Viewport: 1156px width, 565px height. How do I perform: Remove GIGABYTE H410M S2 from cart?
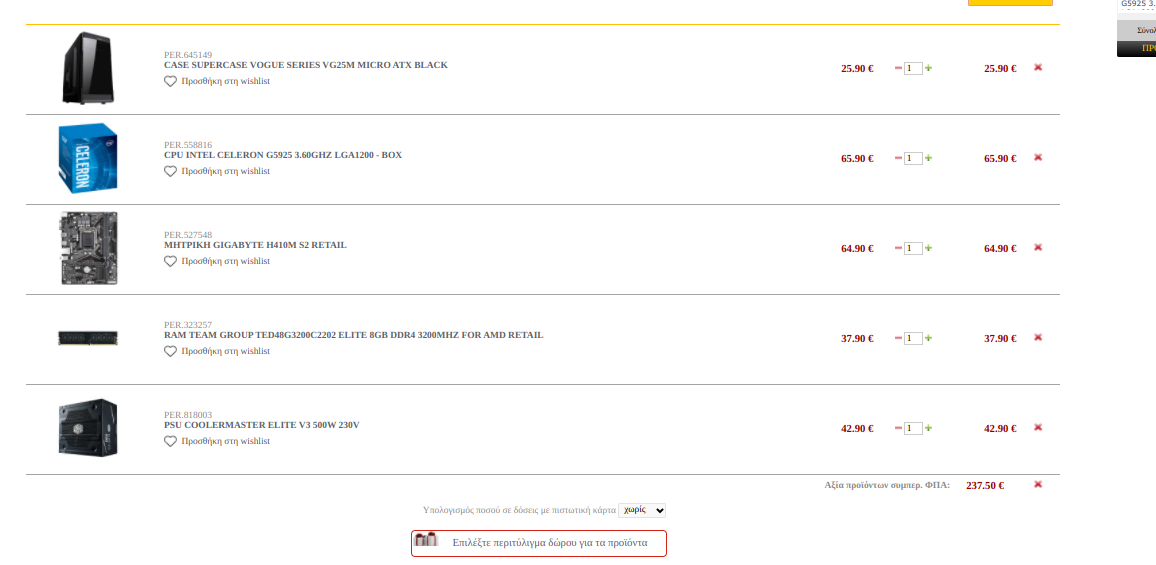1038,247
